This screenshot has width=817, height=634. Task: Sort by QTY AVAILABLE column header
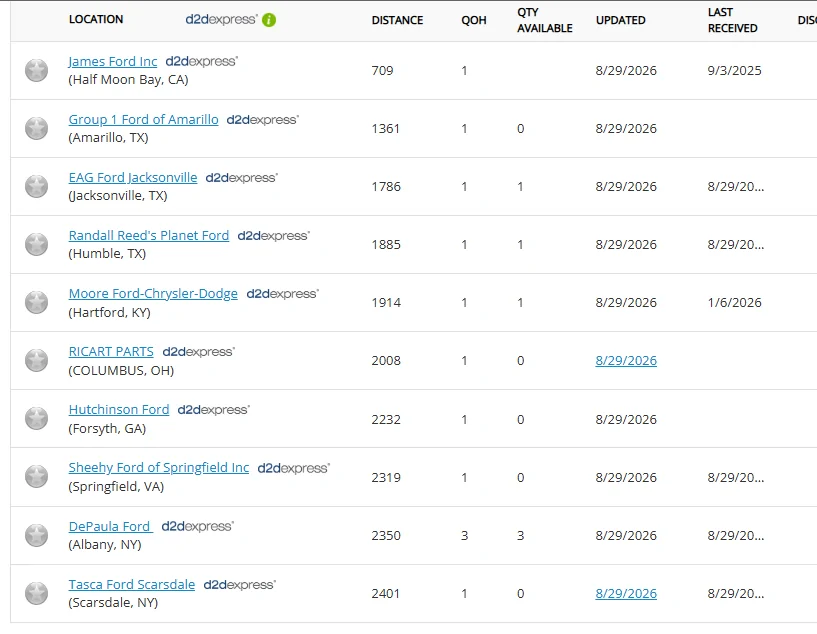point(544,20)
